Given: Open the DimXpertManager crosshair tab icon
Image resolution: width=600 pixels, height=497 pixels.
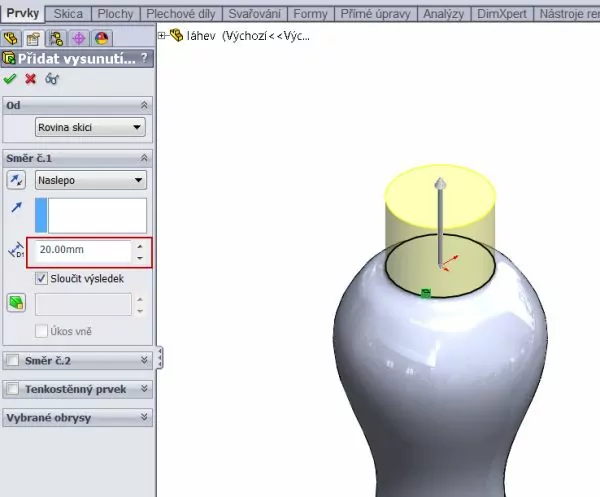Looking at the screenshot, I should coord(77,37).
